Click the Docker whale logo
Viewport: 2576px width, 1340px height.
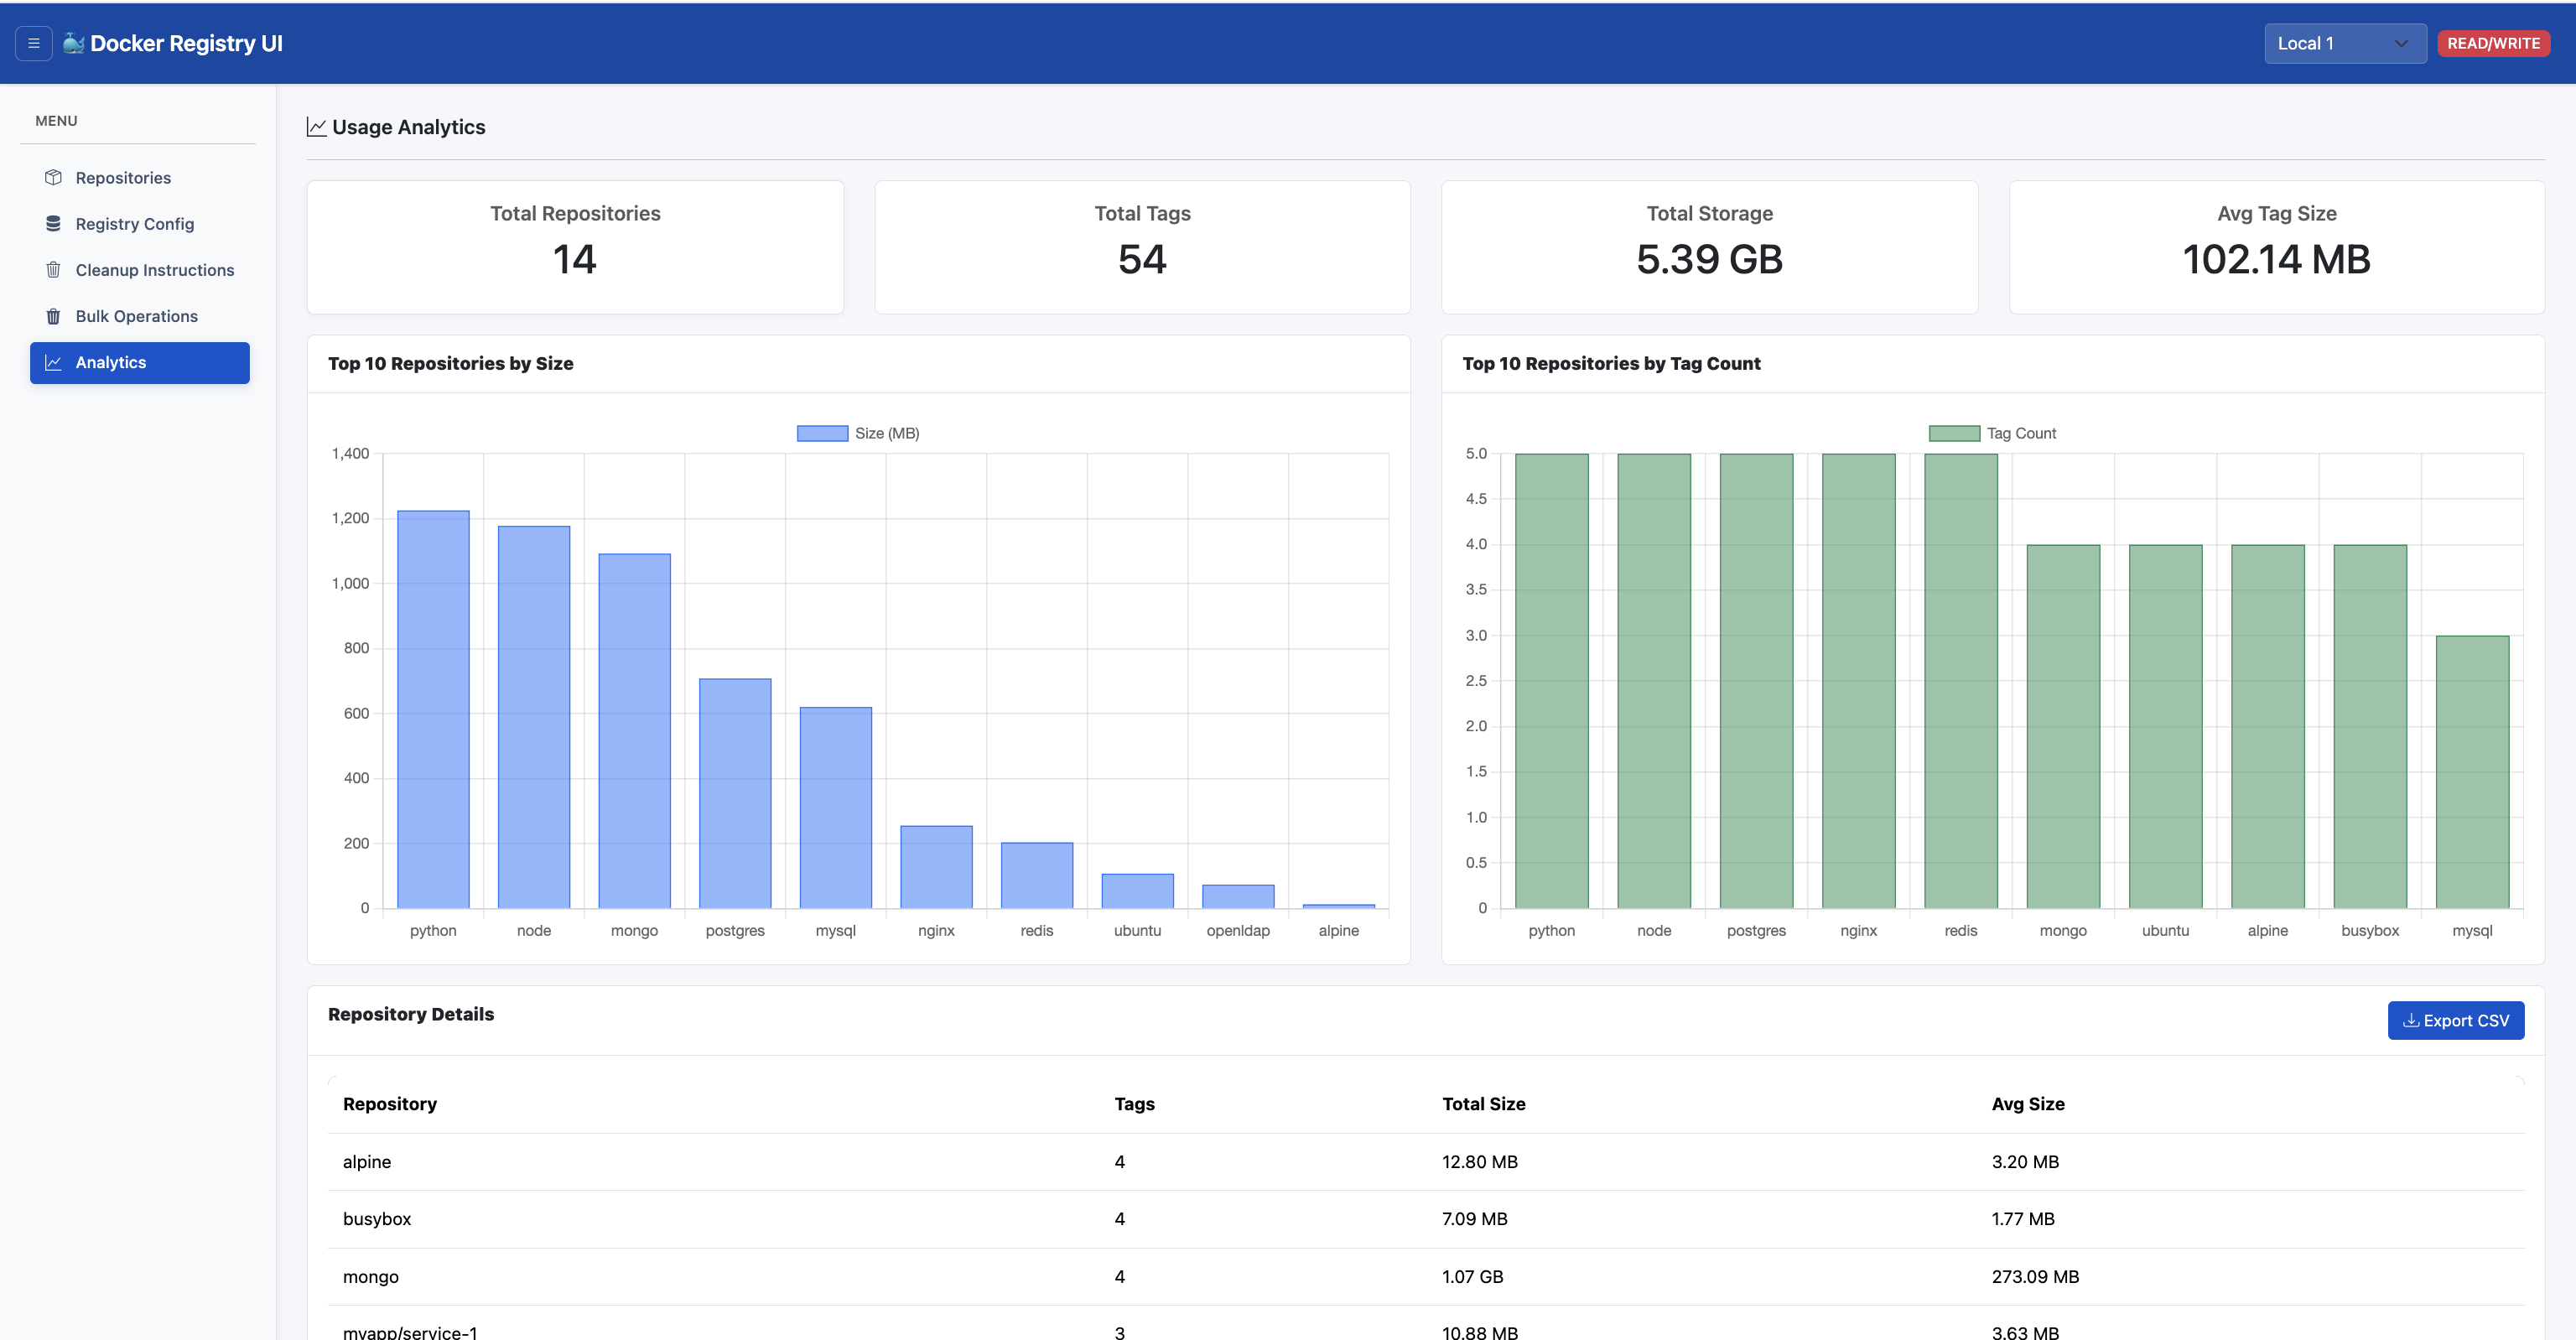tap(73, 43)
